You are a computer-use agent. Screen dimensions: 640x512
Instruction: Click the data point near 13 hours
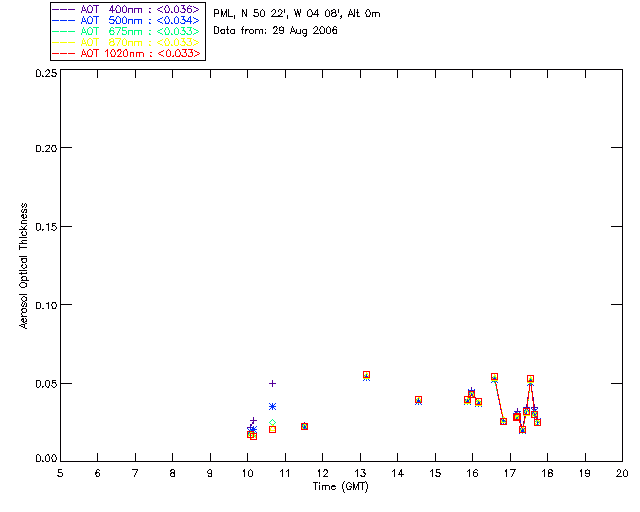pos(366,375)
